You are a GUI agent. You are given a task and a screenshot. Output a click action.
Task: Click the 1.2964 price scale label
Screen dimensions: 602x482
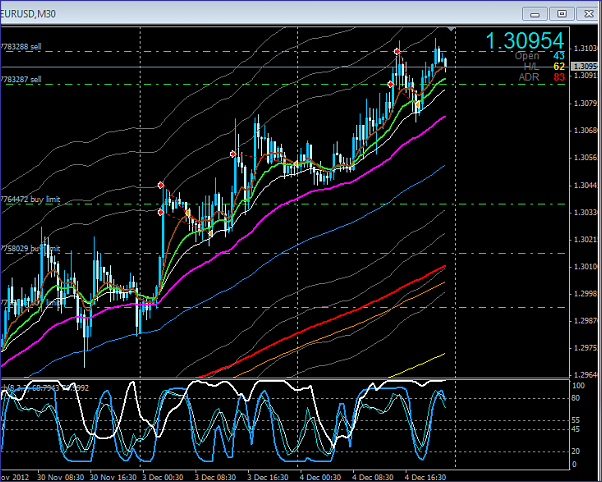click(x=585, y=375)
